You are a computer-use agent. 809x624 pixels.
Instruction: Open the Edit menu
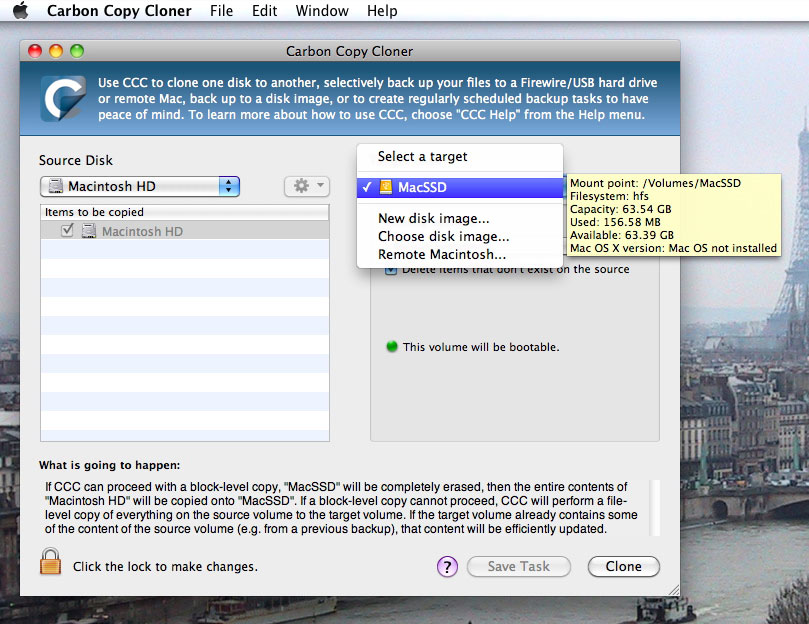pyautogui.click(x=264, y=11)
